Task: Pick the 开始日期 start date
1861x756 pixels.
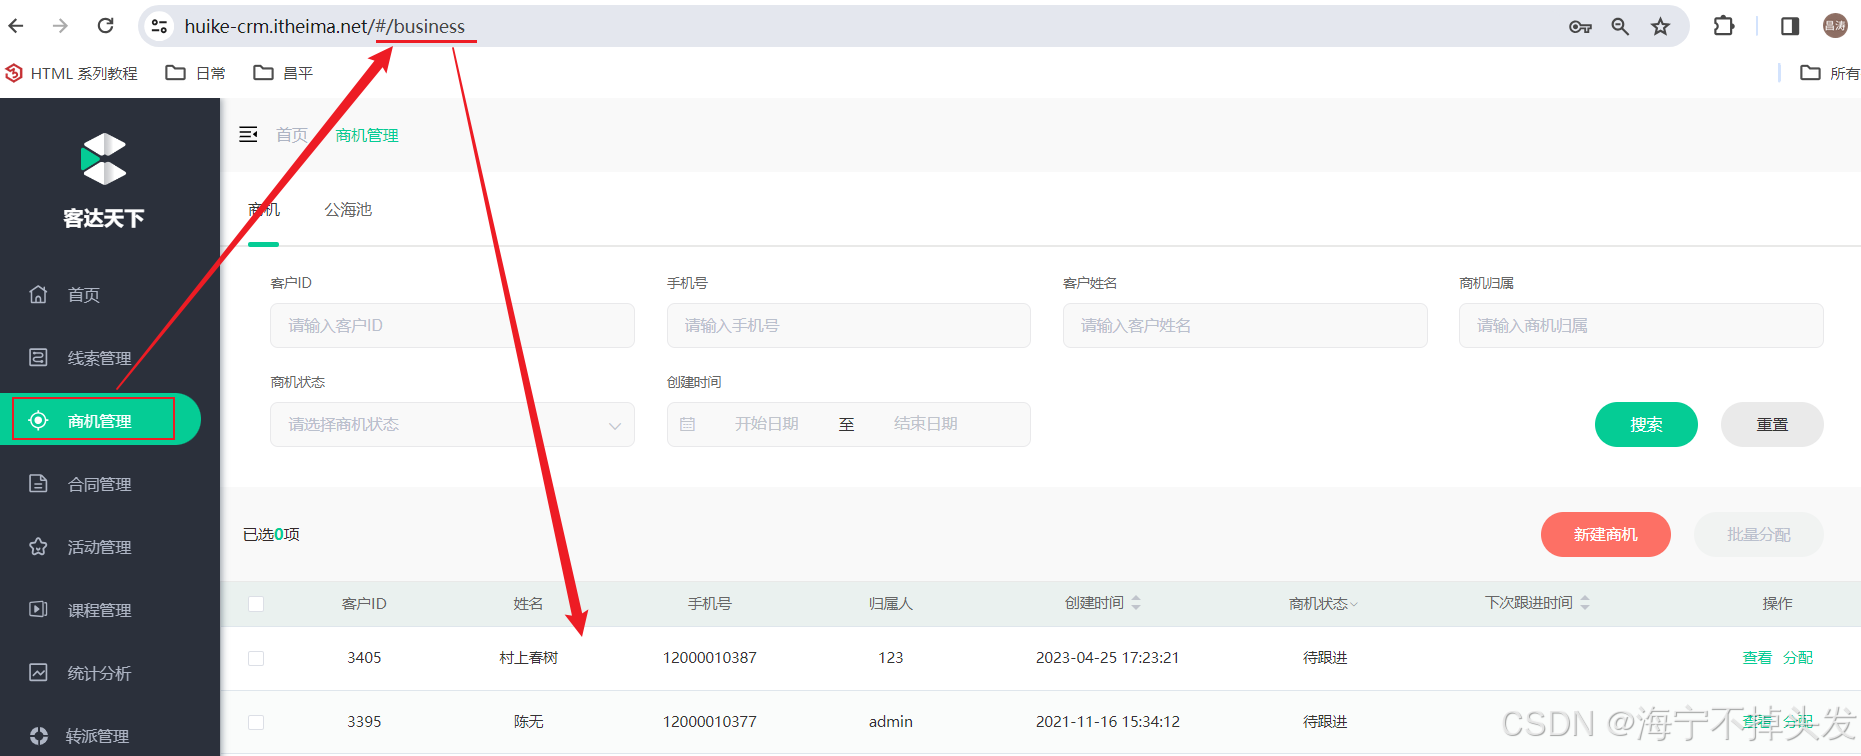Action: click(767, 424)
